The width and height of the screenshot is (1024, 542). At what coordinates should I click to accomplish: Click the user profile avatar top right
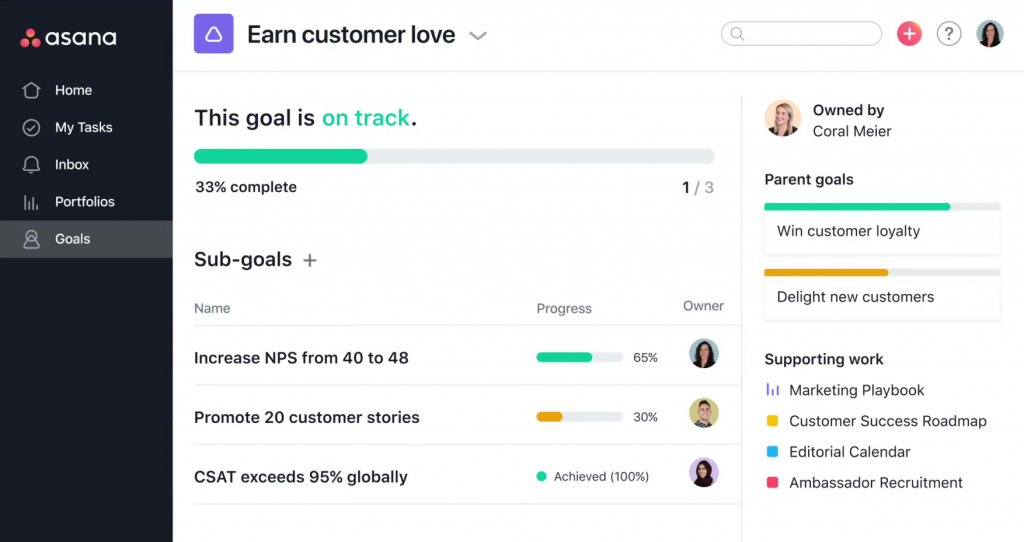point(990,34)
